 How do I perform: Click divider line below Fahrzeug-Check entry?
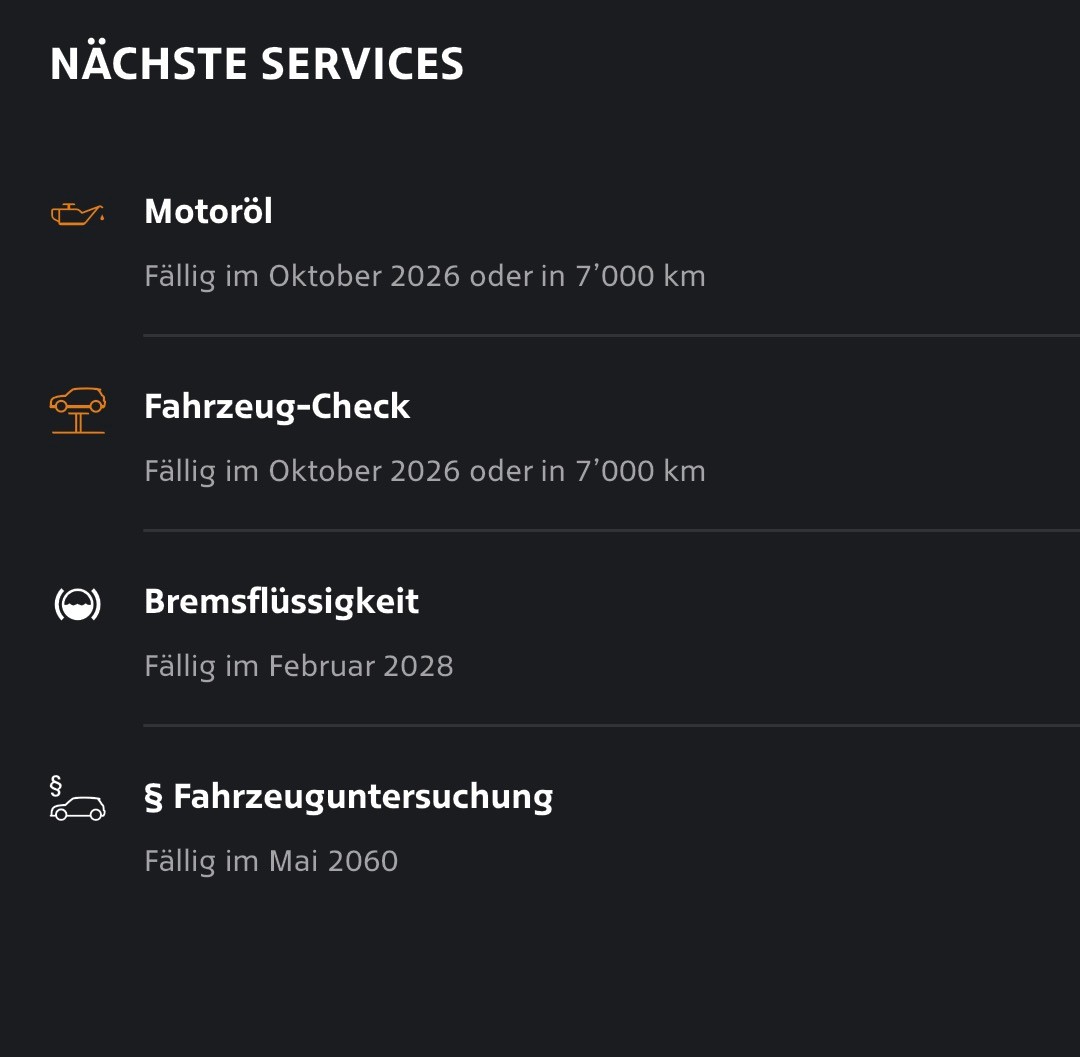[612, 530]
